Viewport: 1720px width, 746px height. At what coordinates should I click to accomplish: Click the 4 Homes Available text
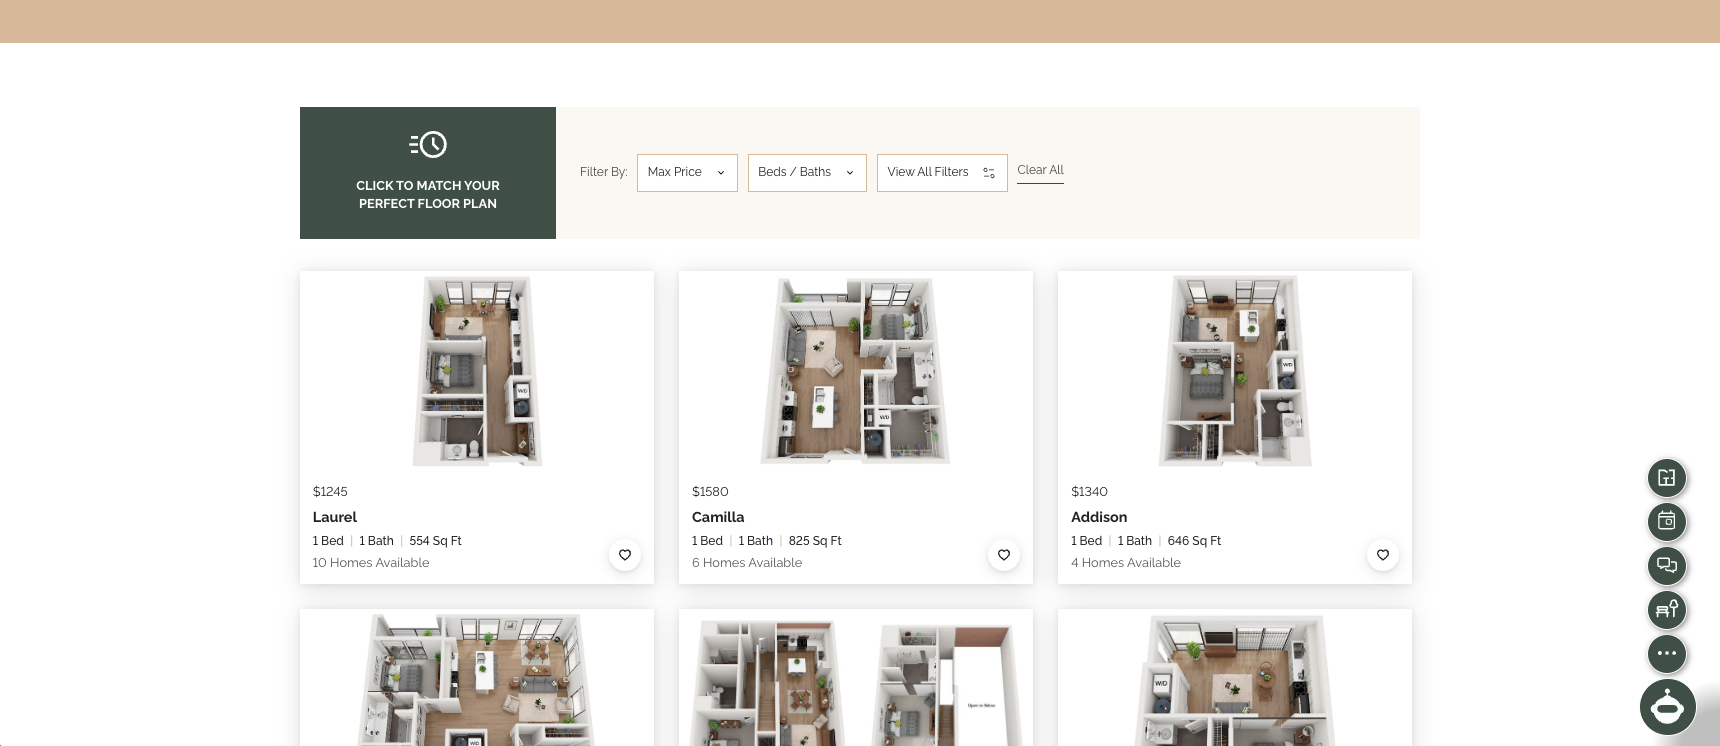click(x=1126, y=563)
